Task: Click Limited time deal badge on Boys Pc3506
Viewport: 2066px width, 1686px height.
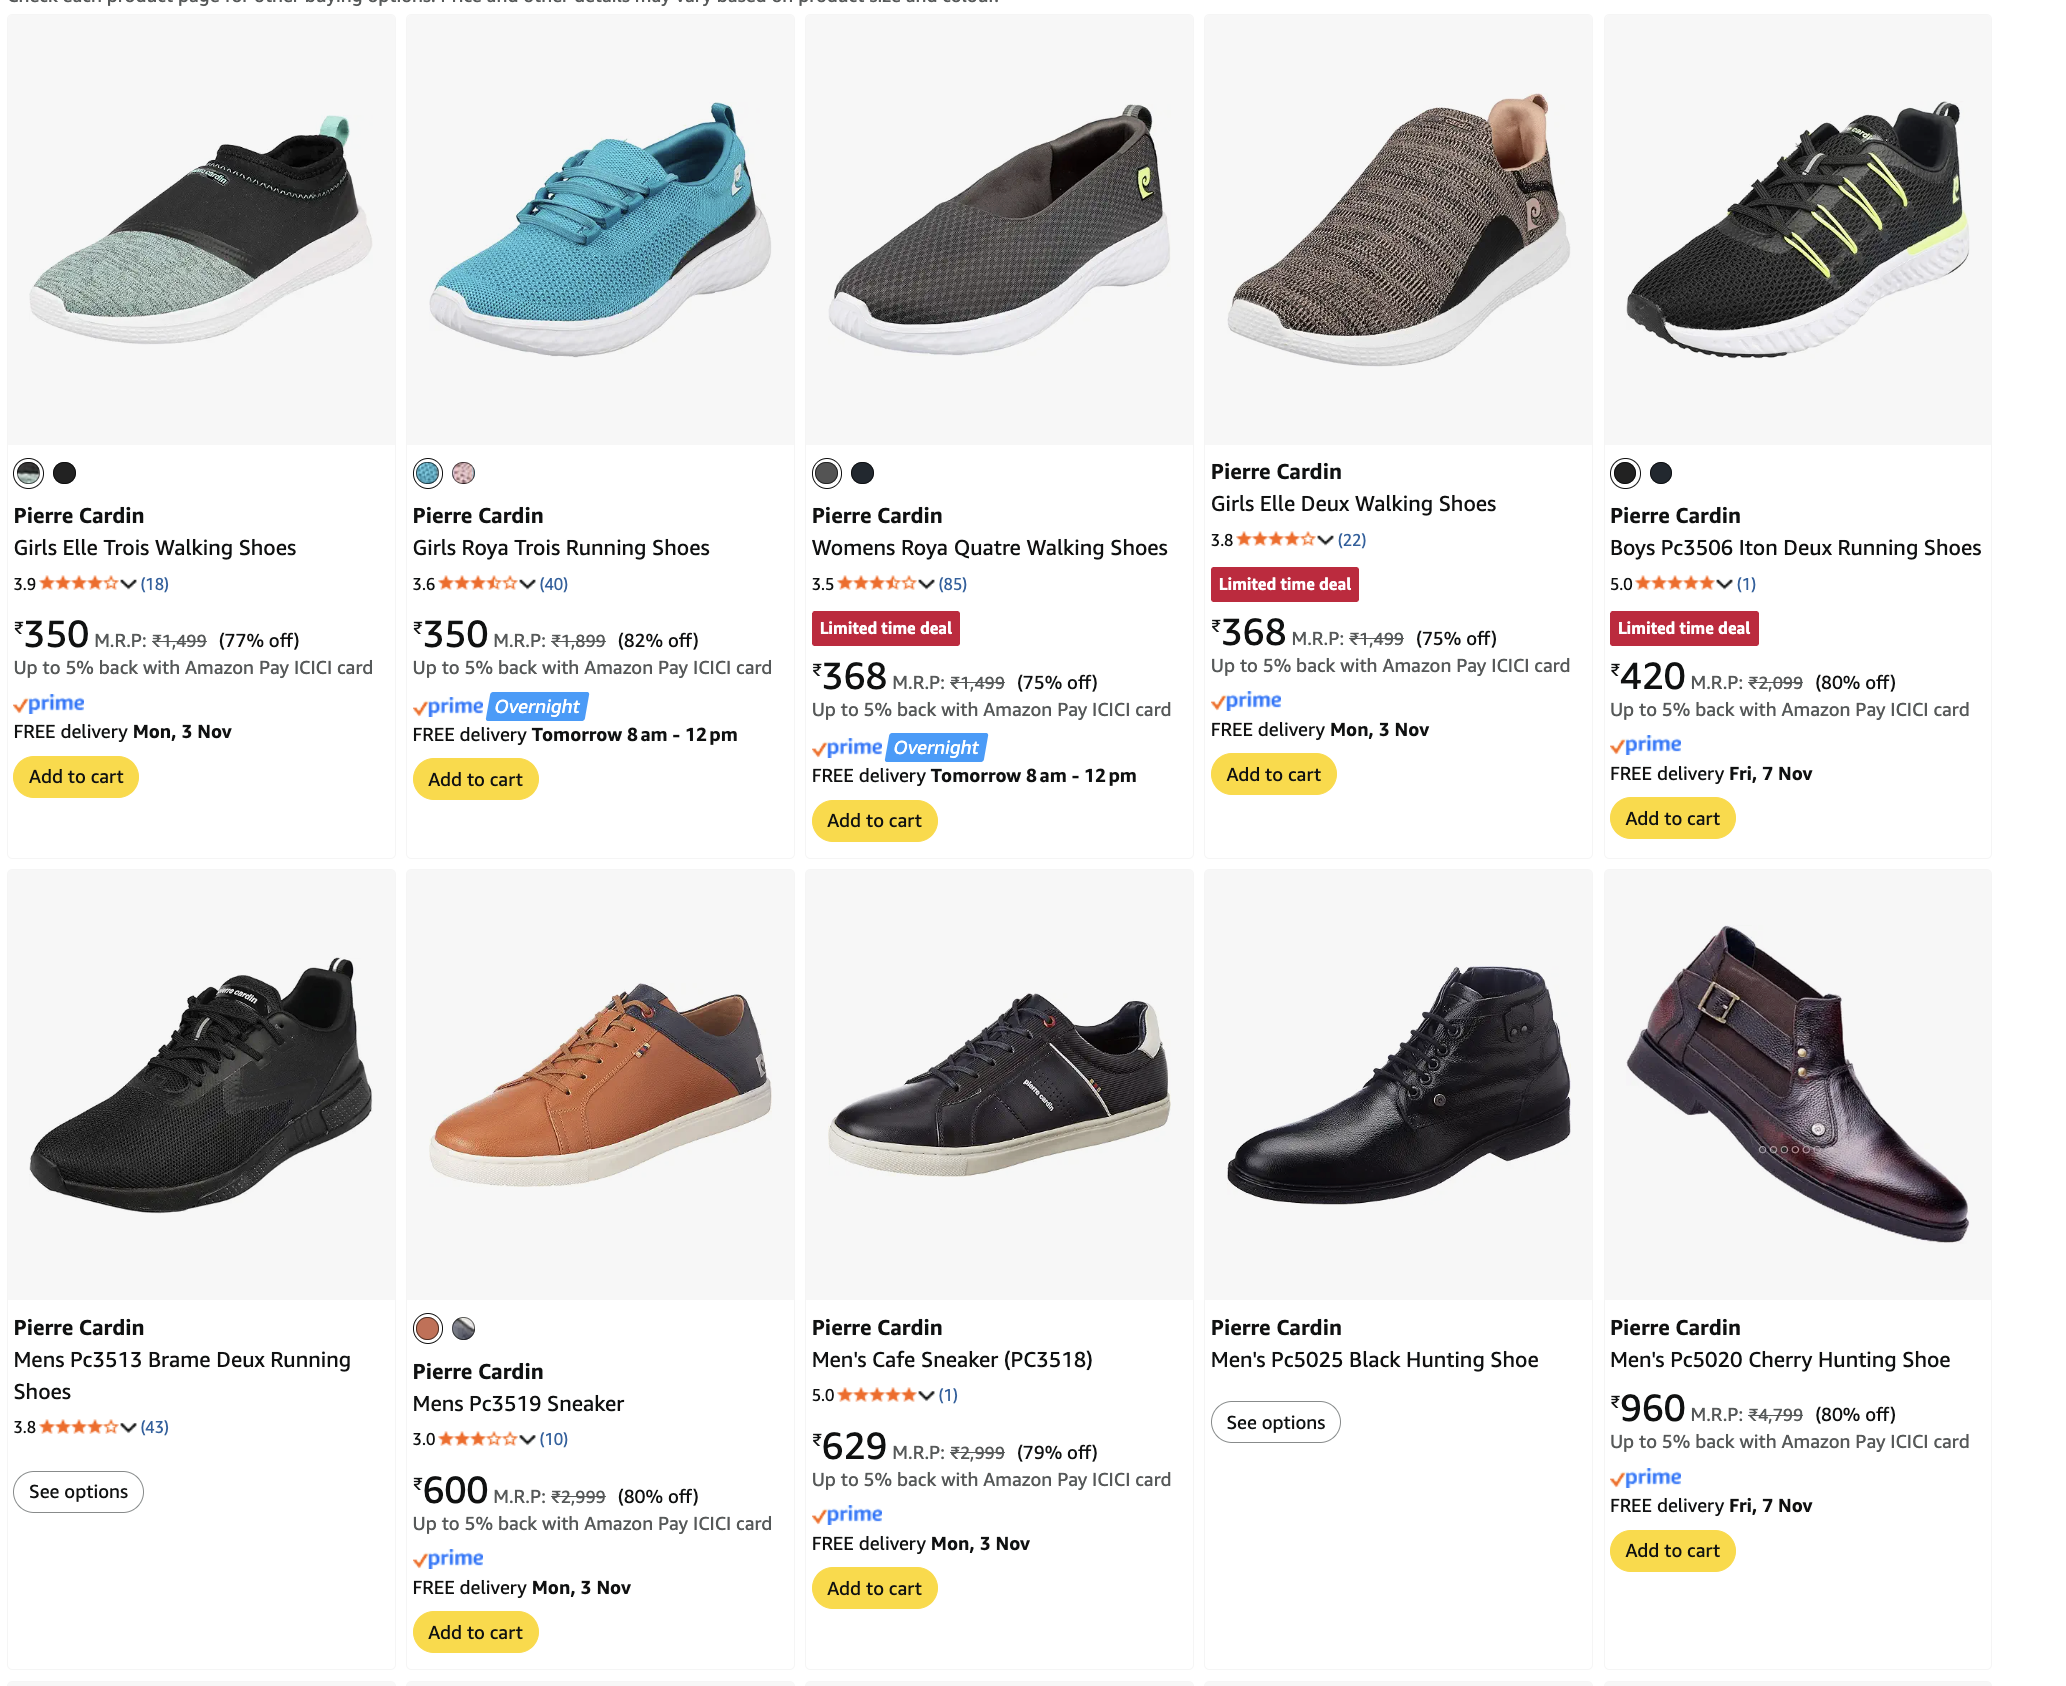Action: point(1683,628)
